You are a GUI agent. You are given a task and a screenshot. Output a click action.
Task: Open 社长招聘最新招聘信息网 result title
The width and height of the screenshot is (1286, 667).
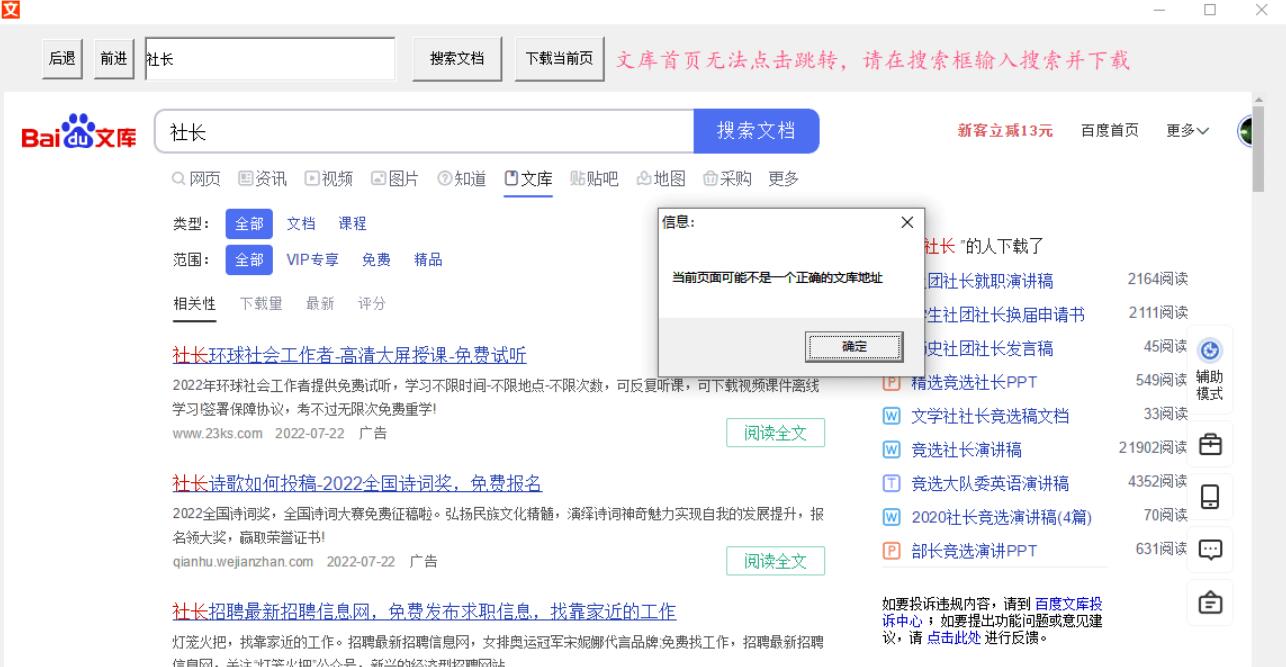424,612
